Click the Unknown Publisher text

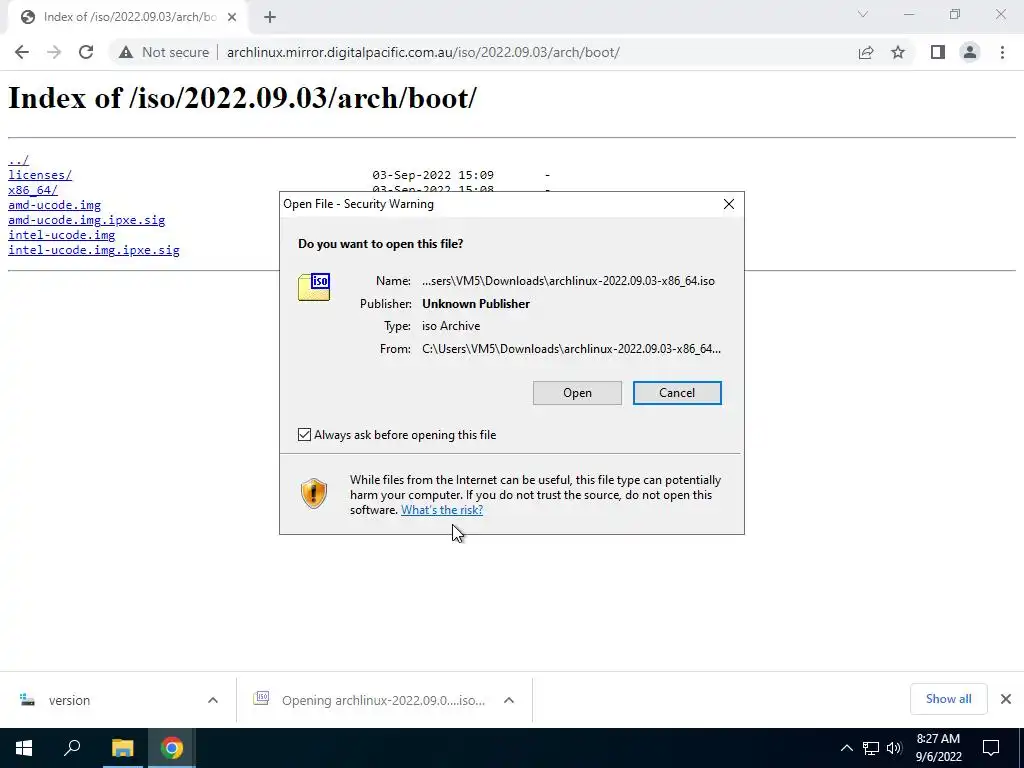[x=475, y=304]
